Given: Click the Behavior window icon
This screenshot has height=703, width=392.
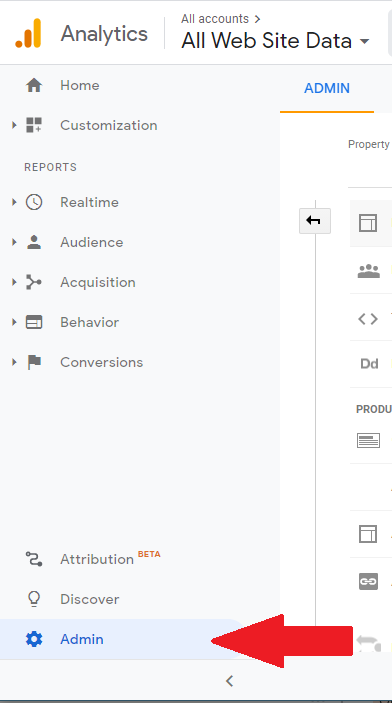Looking at the screenshot, I should pos(34,322).
